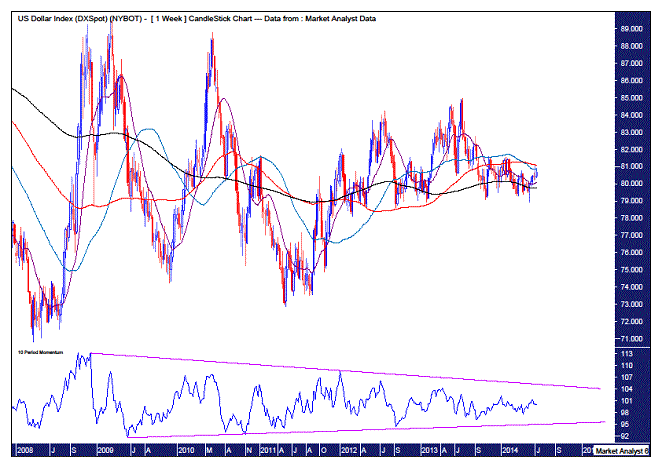Select the 2013 marker on the time axis
The height and width of the screenshot is (470, 664).
coord(429,450)
